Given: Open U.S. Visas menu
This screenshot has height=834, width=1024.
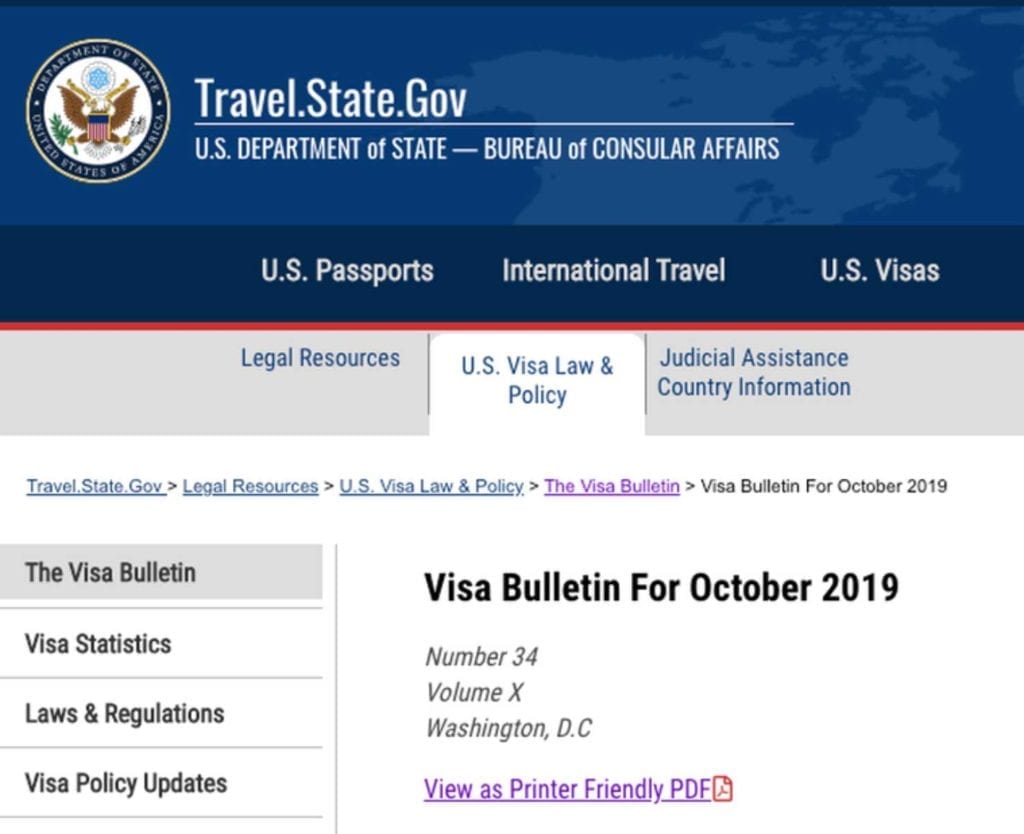Looking at the screenshot, I should tap(880, 270).
